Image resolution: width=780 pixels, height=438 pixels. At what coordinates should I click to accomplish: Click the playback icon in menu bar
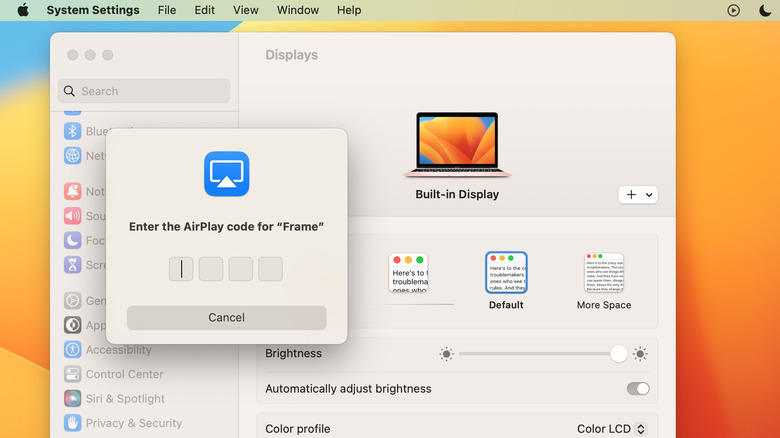(x=733, y=10)
